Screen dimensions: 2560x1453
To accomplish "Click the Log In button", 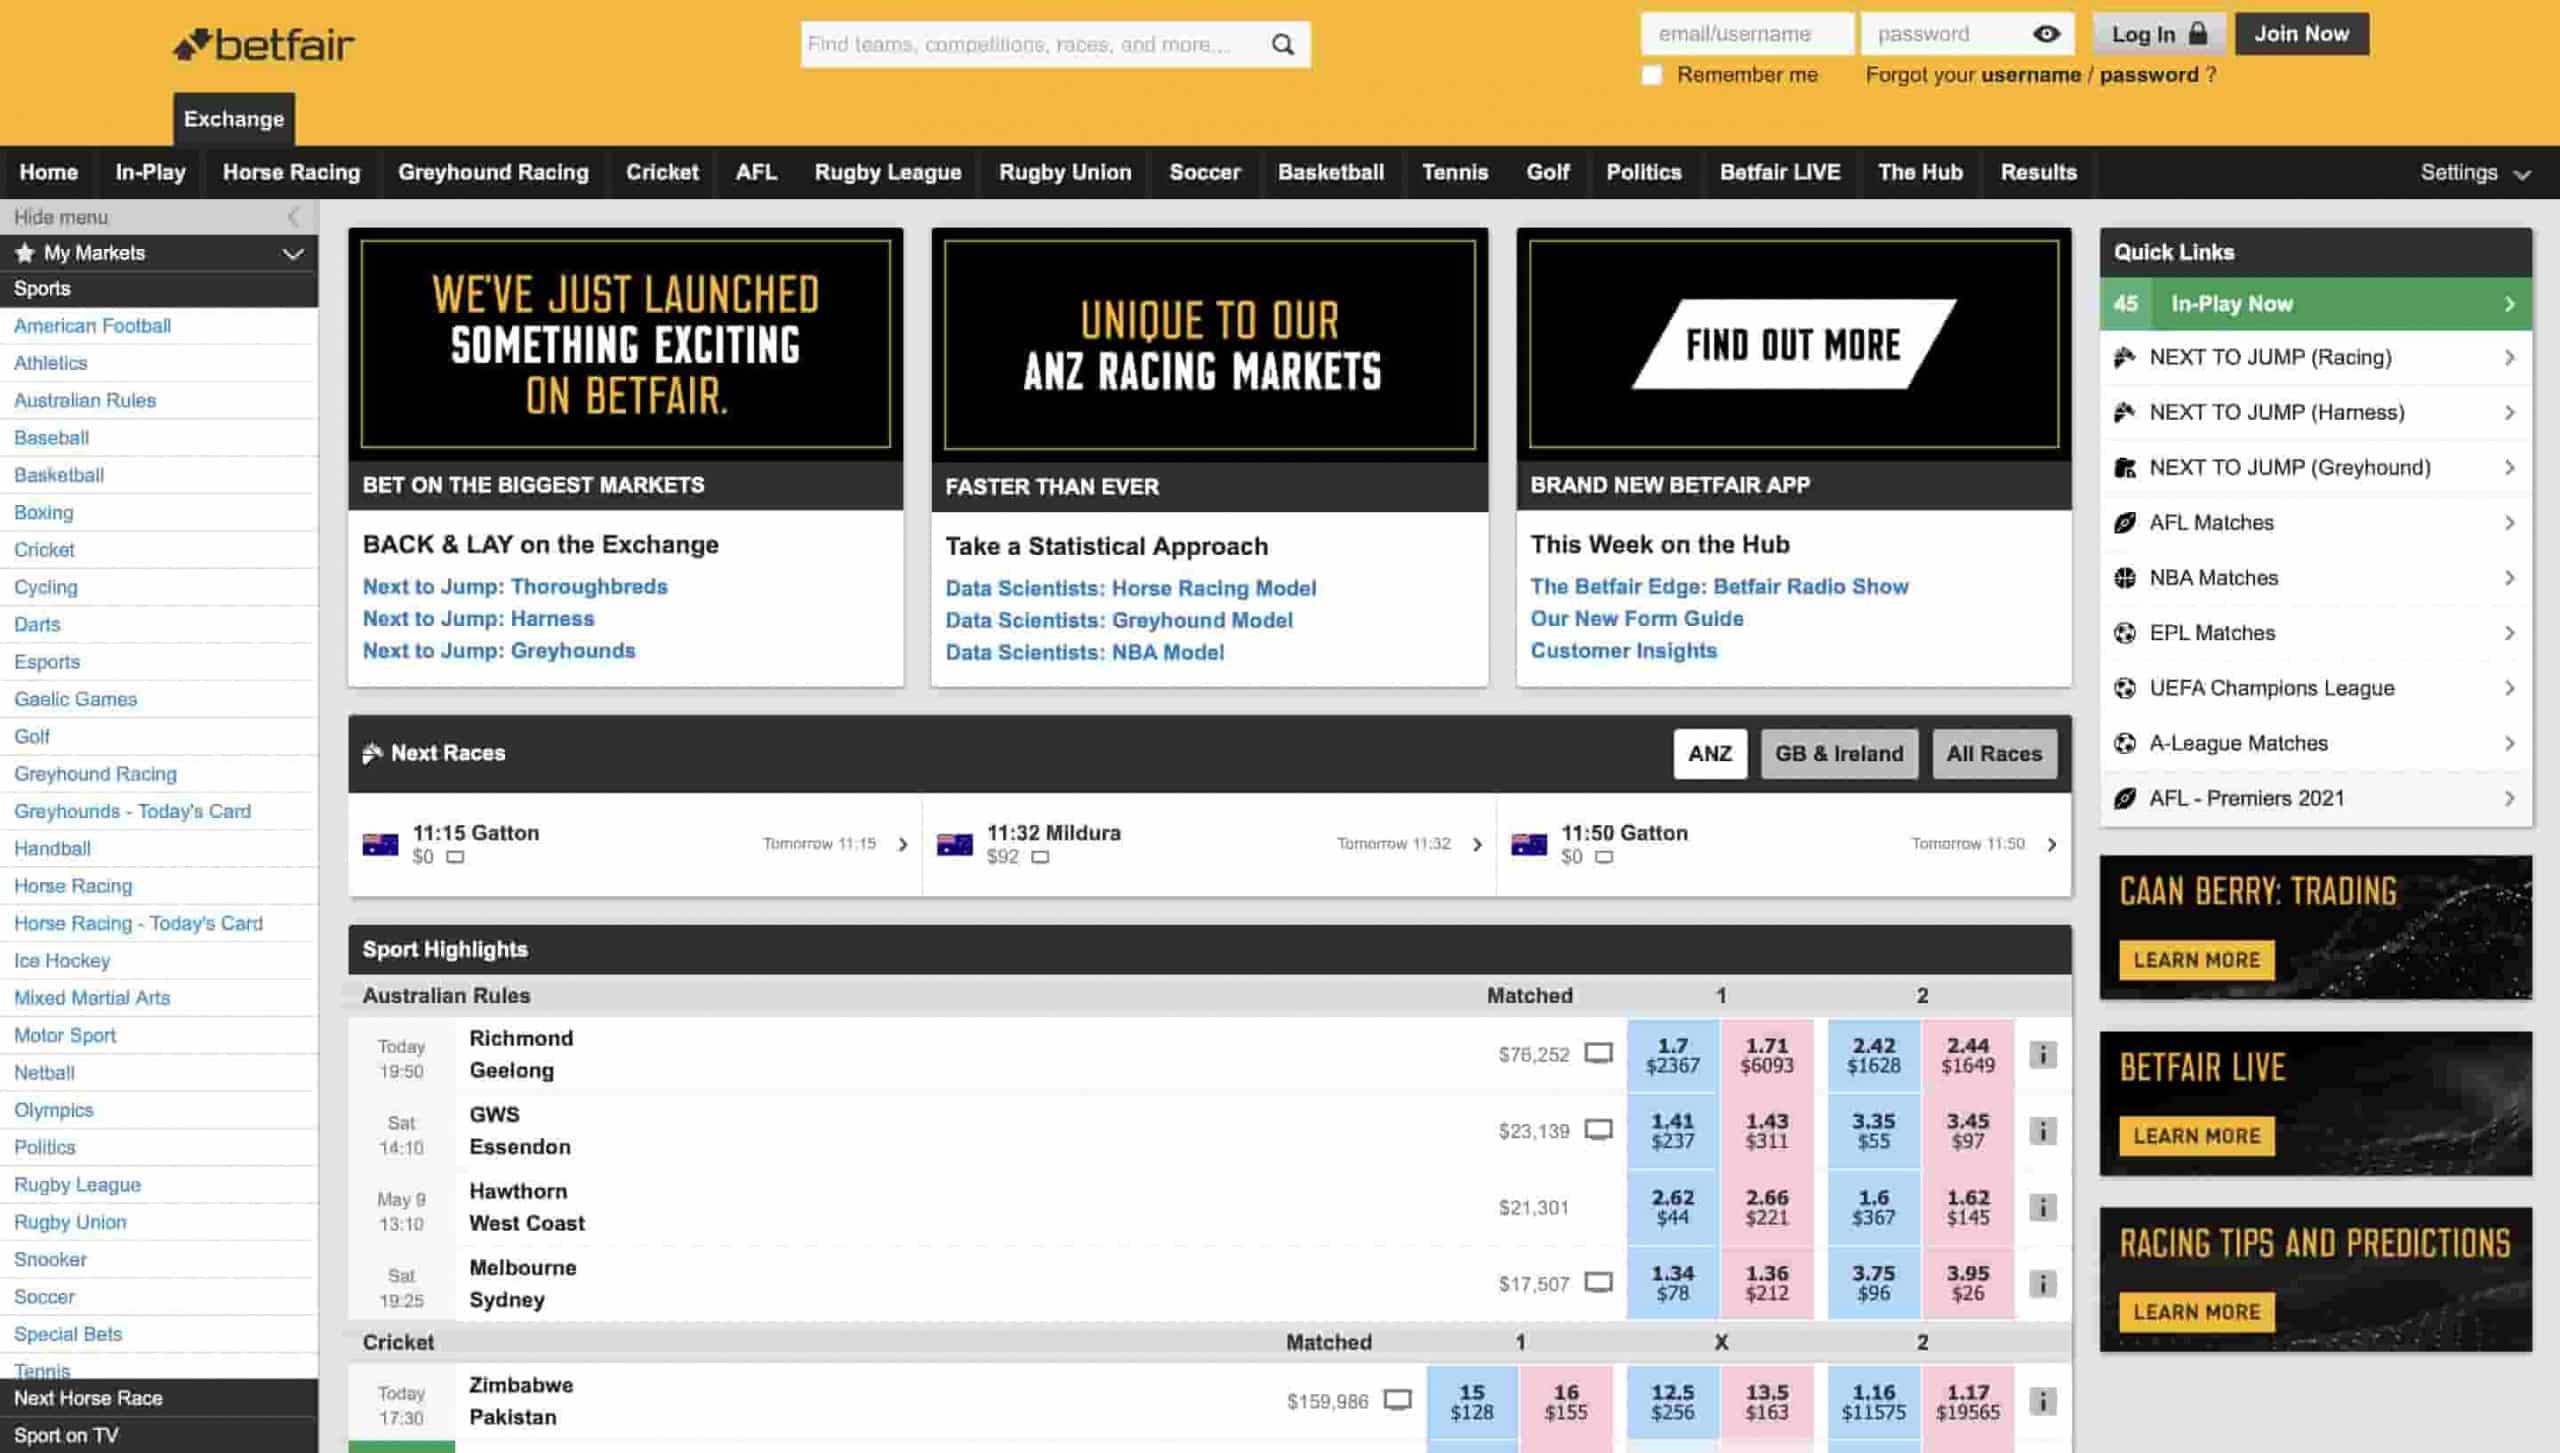I will tap(2159, 34).
